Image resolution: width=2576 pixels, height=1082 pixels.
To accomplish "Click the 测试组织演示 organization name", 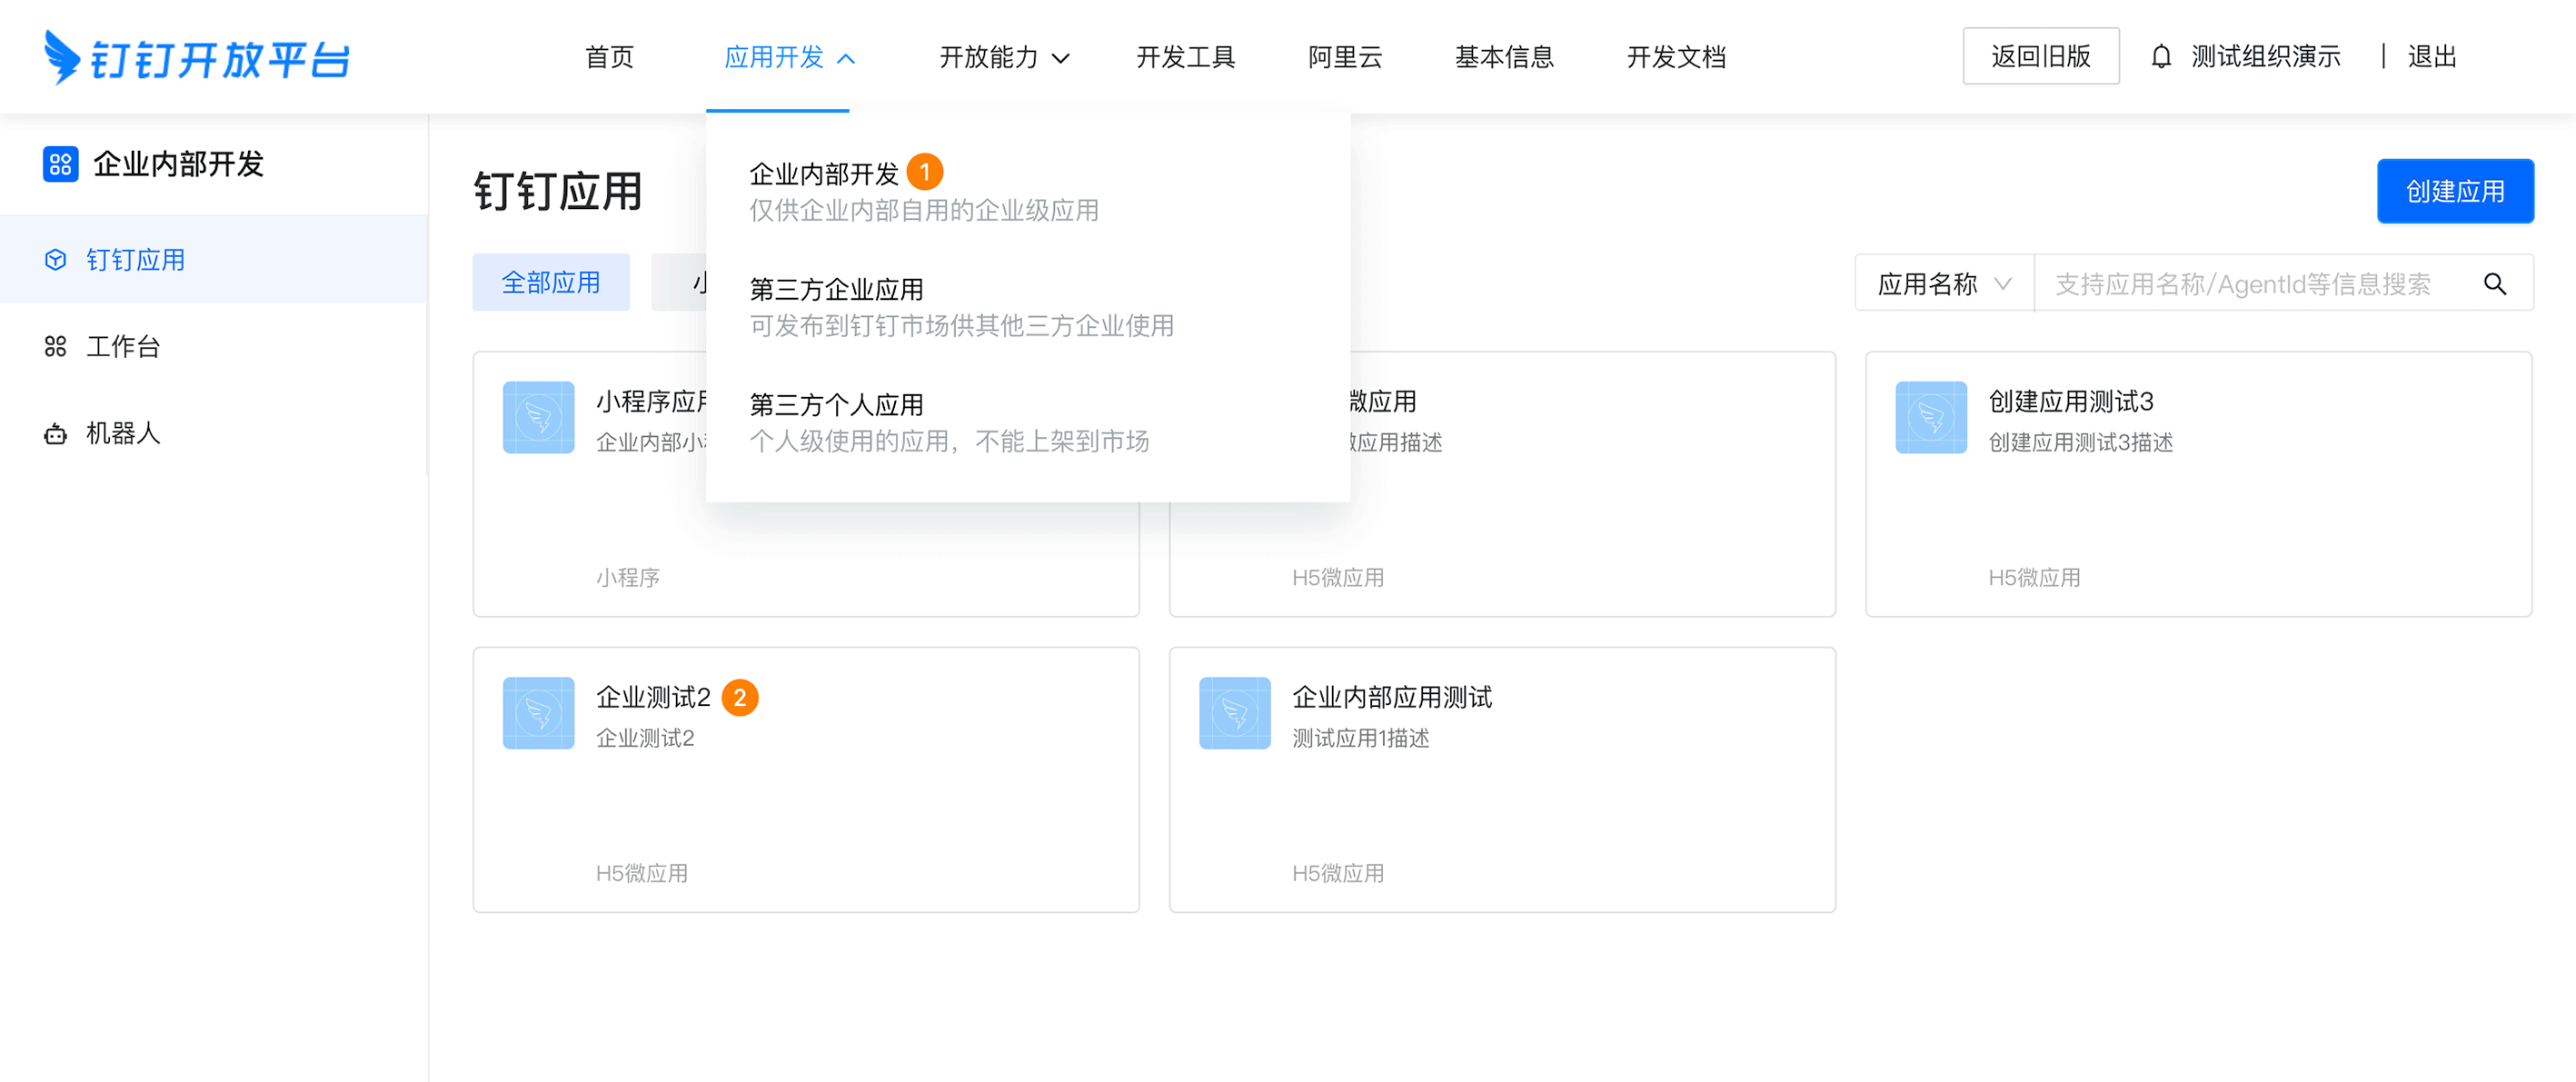I will pyautogui.click(x=2265, y=57).
